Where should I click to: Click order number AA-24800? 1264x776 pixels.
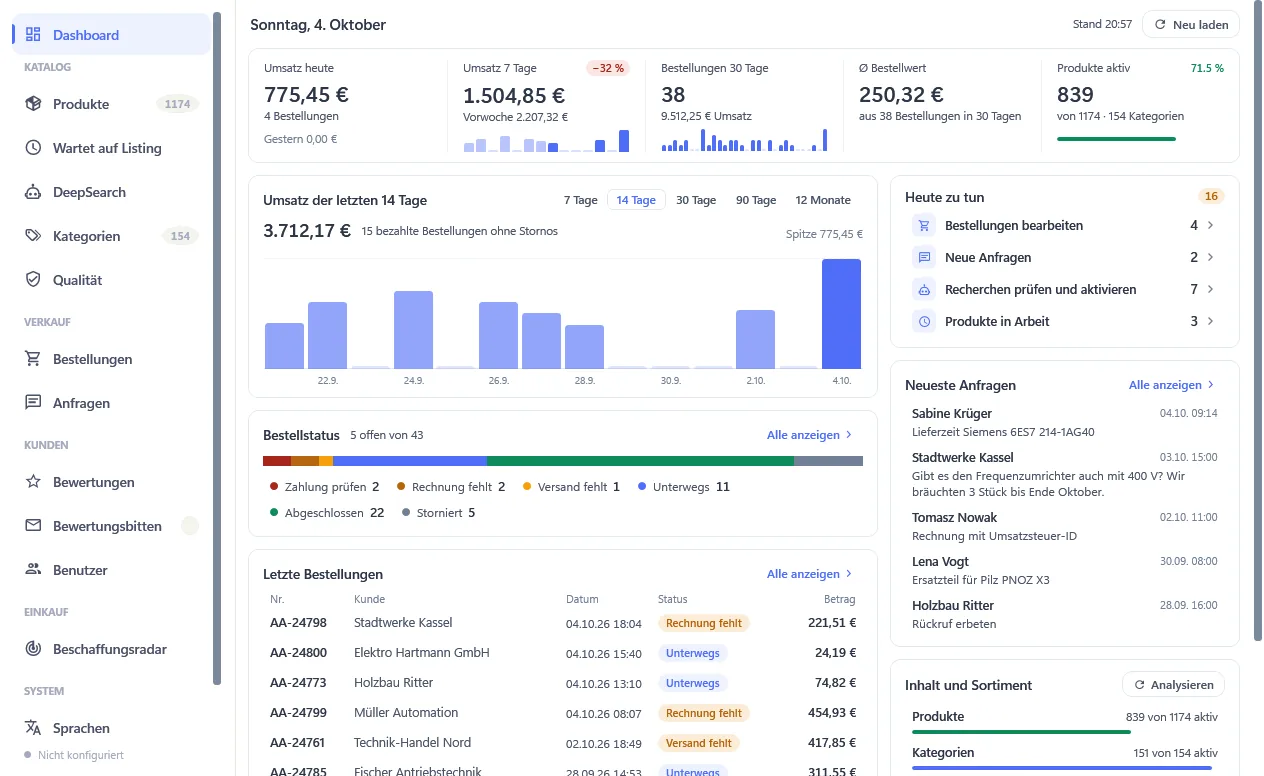click(x=298, y=653)
